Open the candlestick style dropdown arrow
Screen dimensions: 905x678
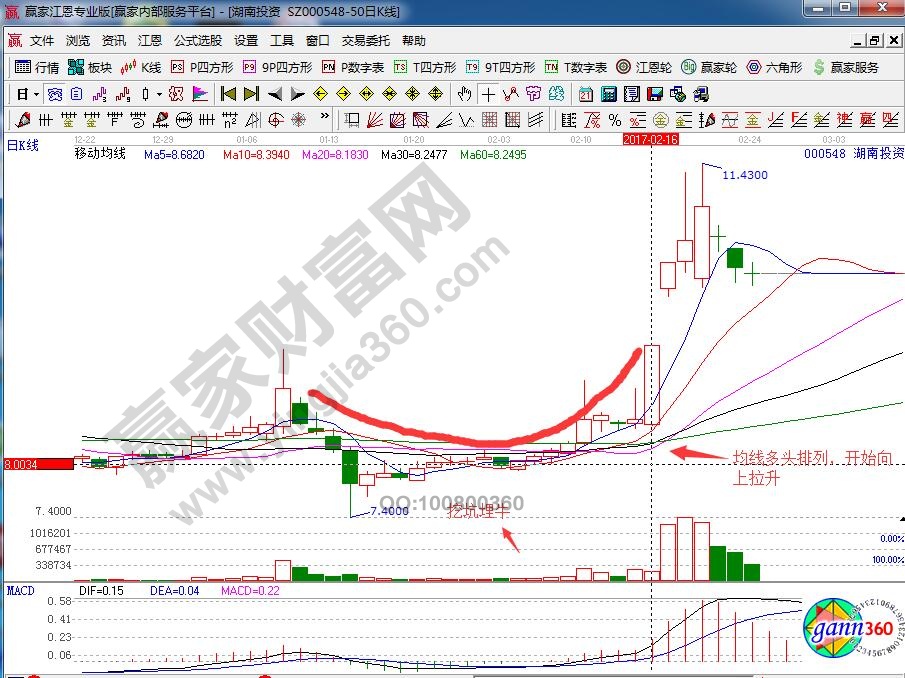pyautogui.click(x=159, y=94)
